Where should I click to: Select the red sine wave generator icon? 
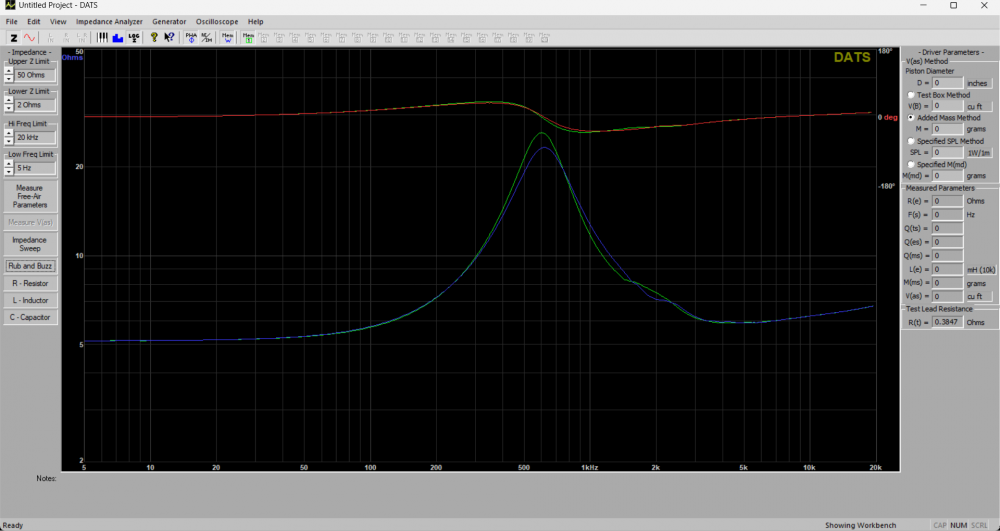tap(29, 37)
